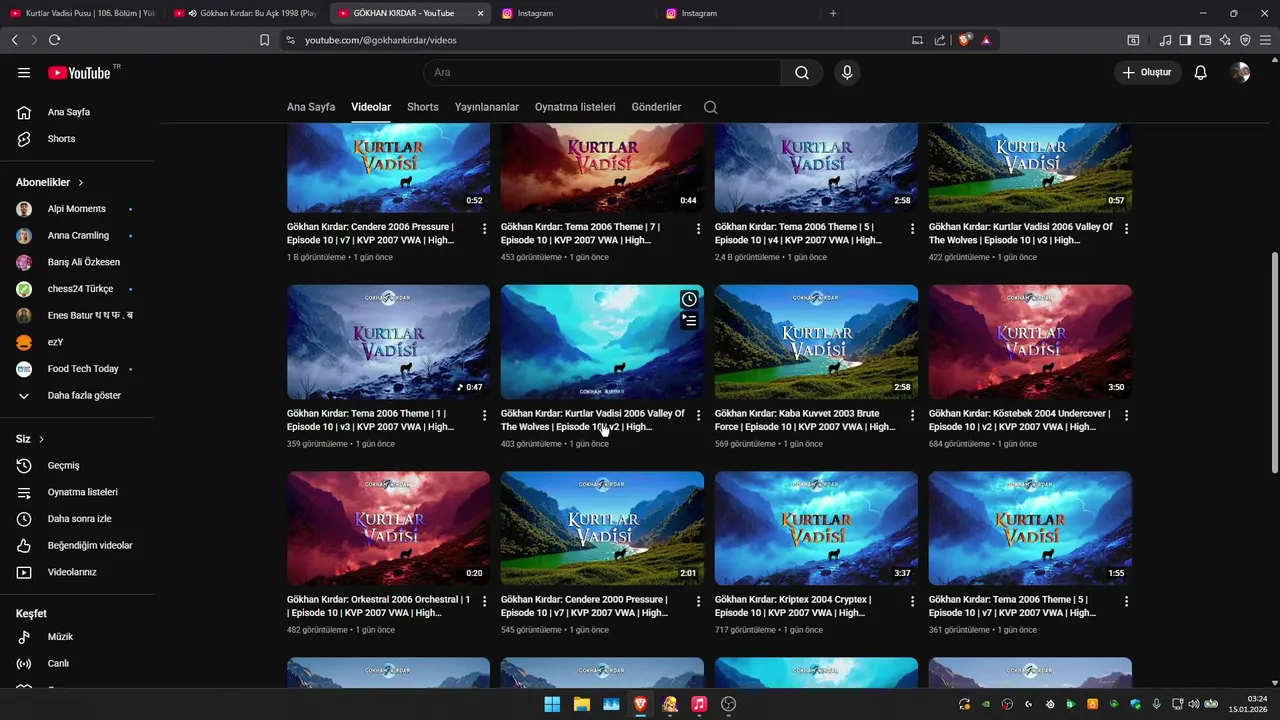Open a new browser tab

833,13
